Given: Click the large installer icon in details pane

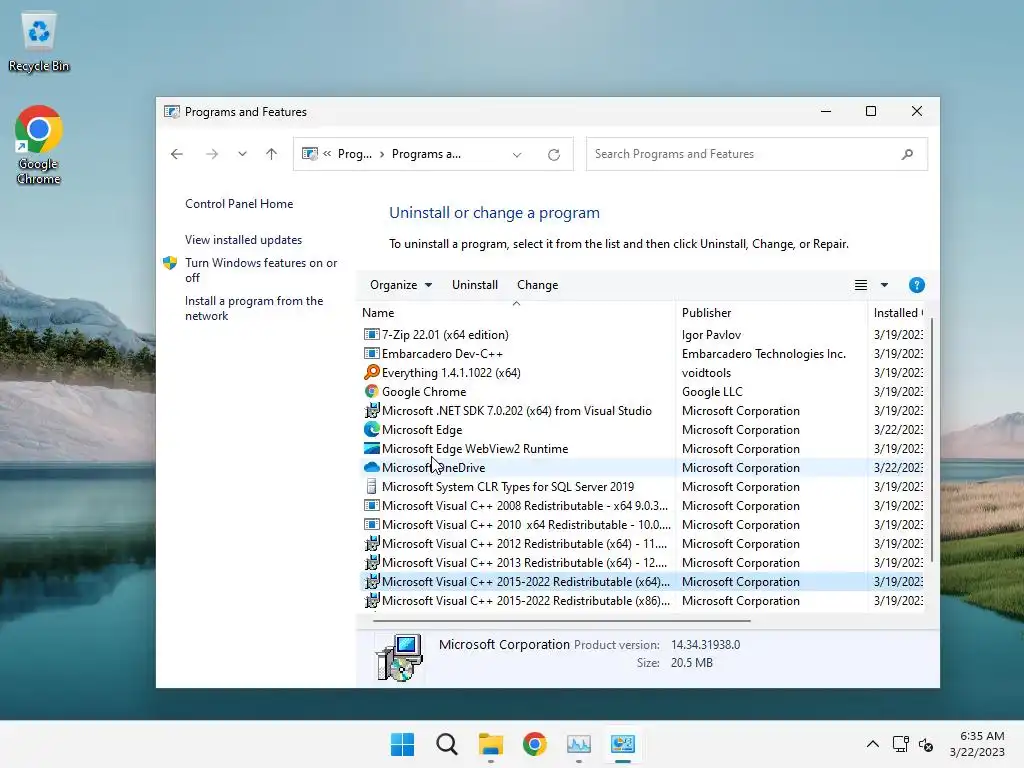Looking at the screenshot, I should click(x=399, y=657).
